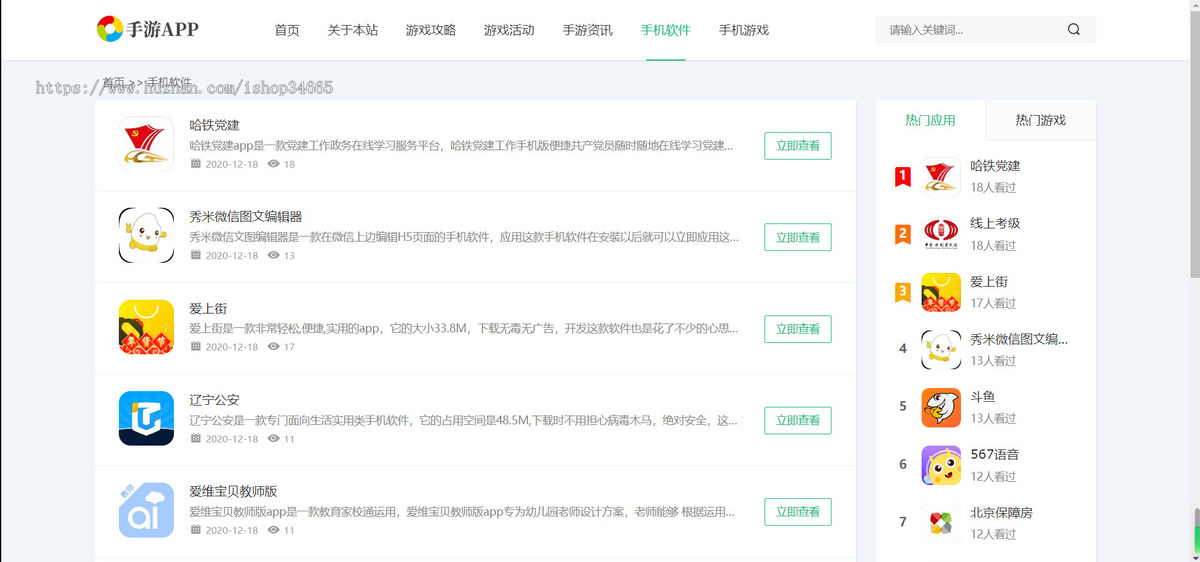This screenshot has height=562, width=1200.
Task: Click the calendar icon in 爱维宝贝教师版 row
Action: tap(195, 529)
